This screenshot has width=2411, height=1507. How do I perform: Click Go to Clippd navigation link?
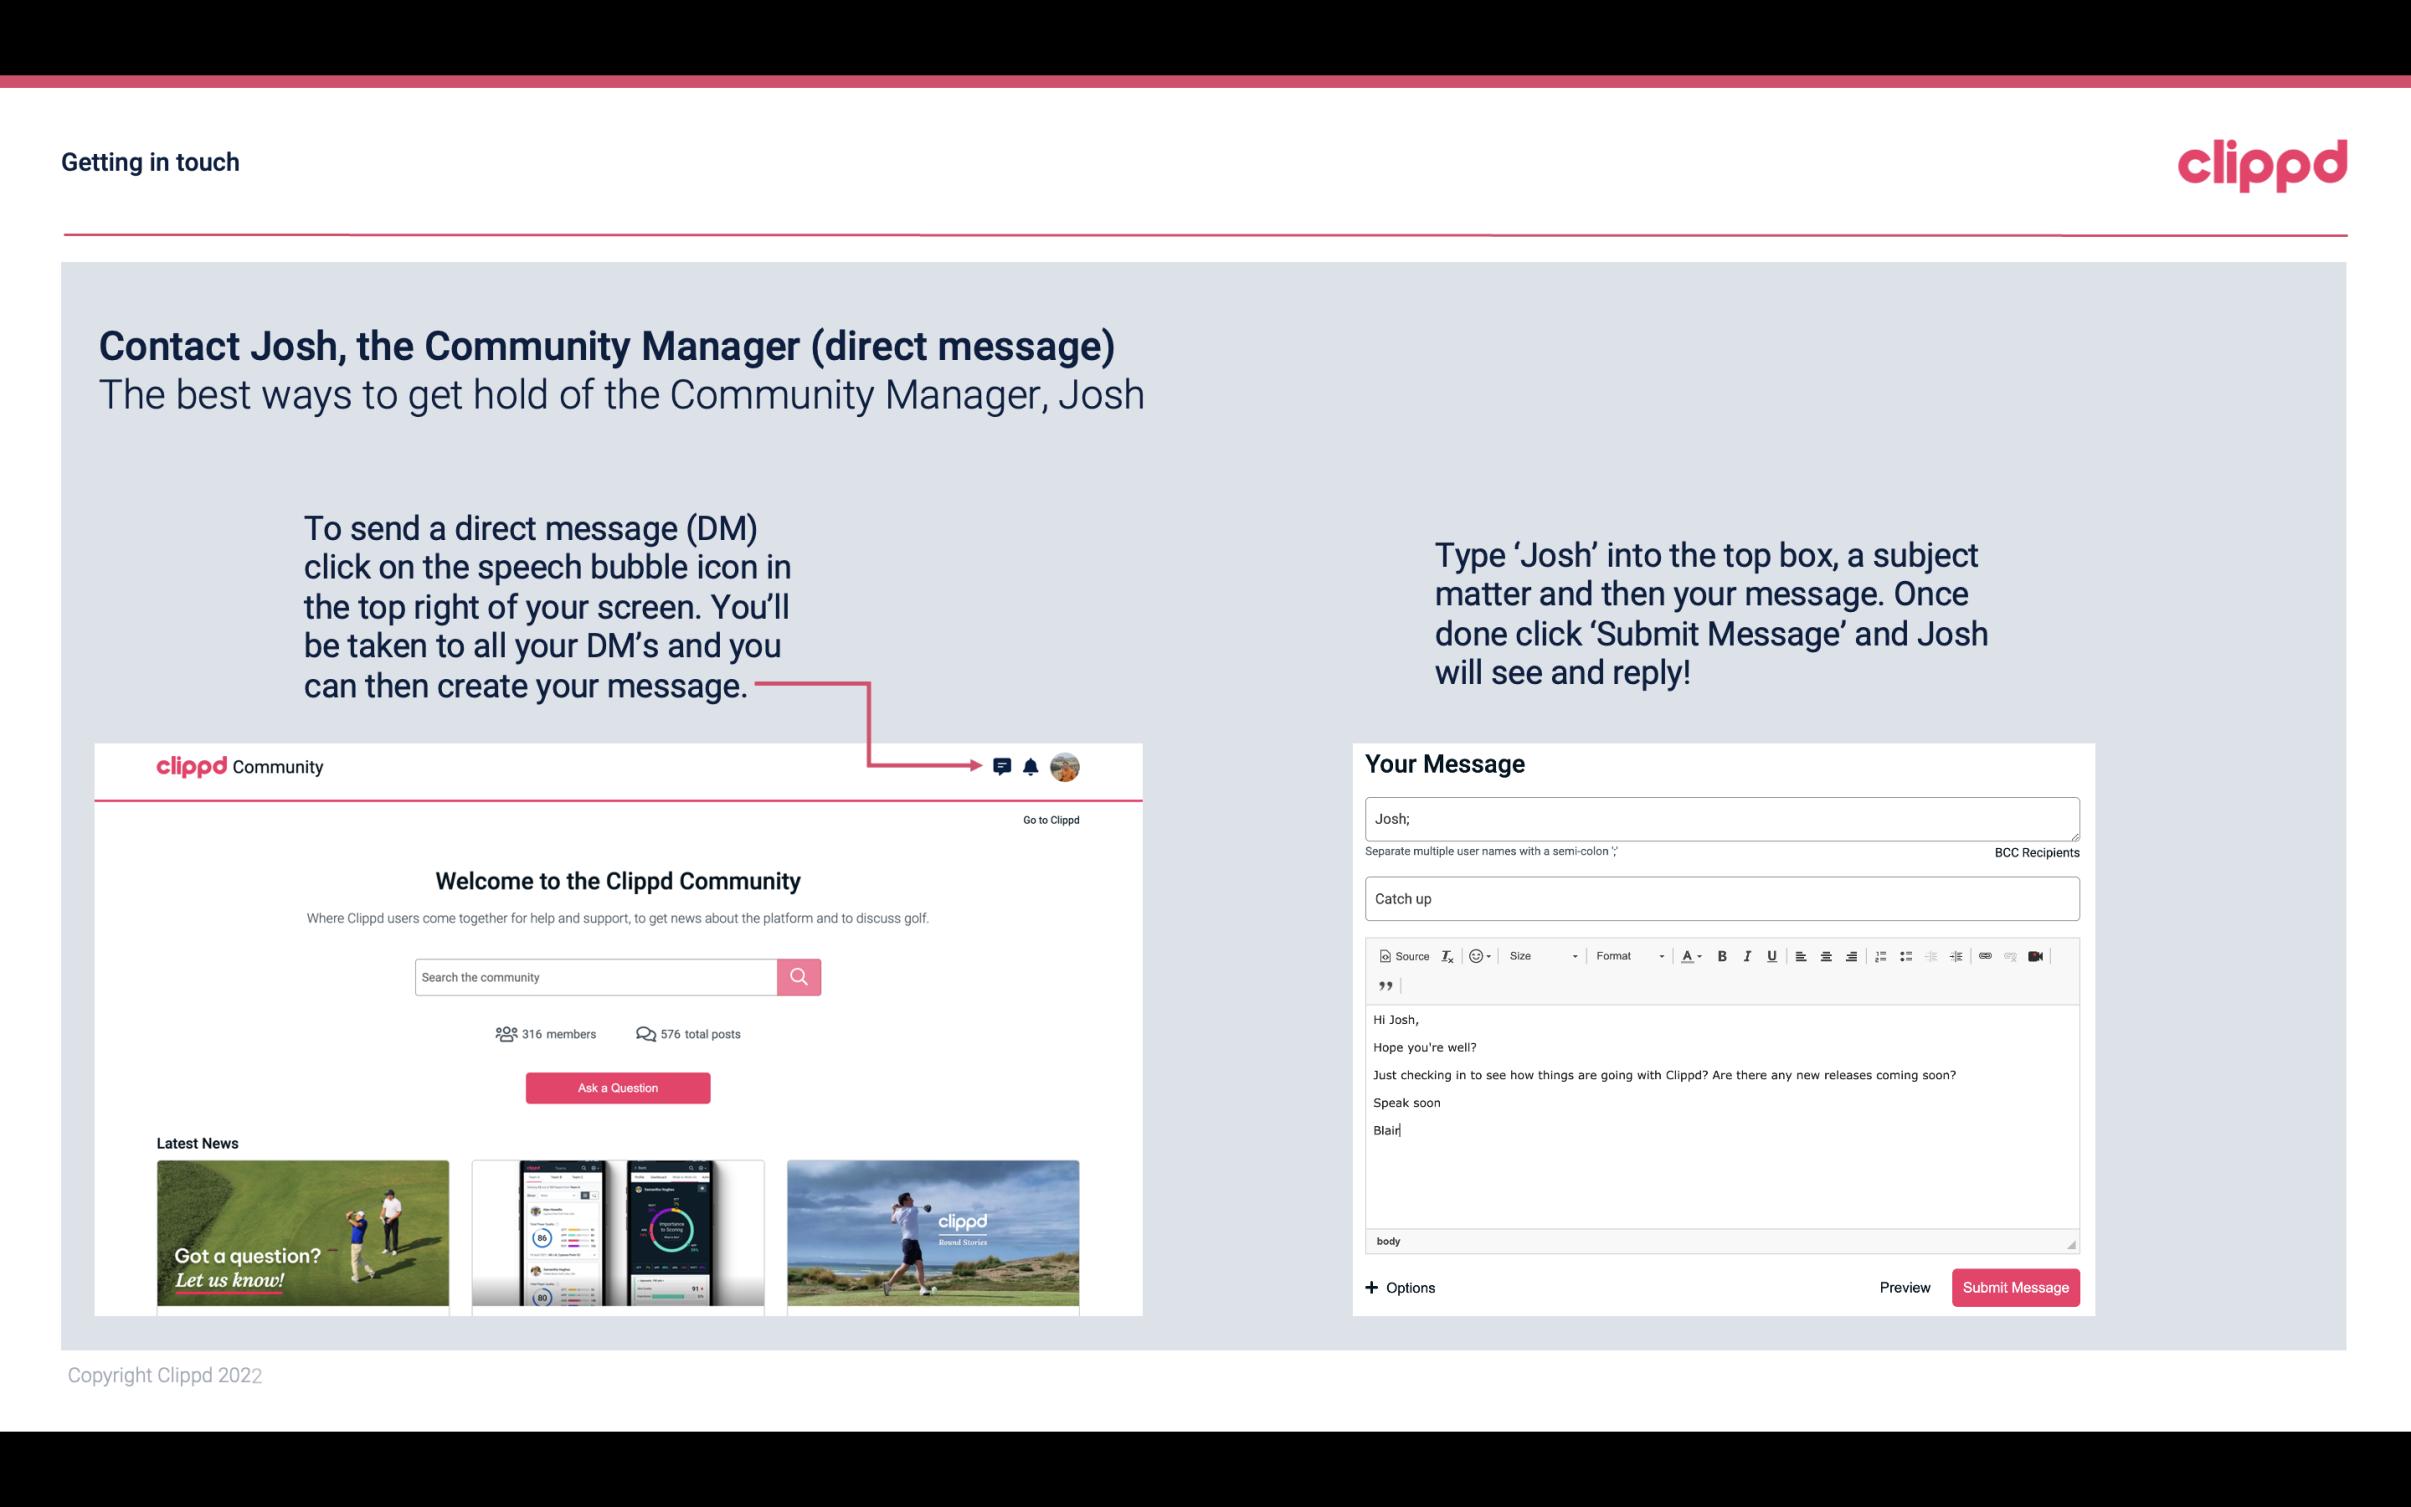pos(1050,818)
